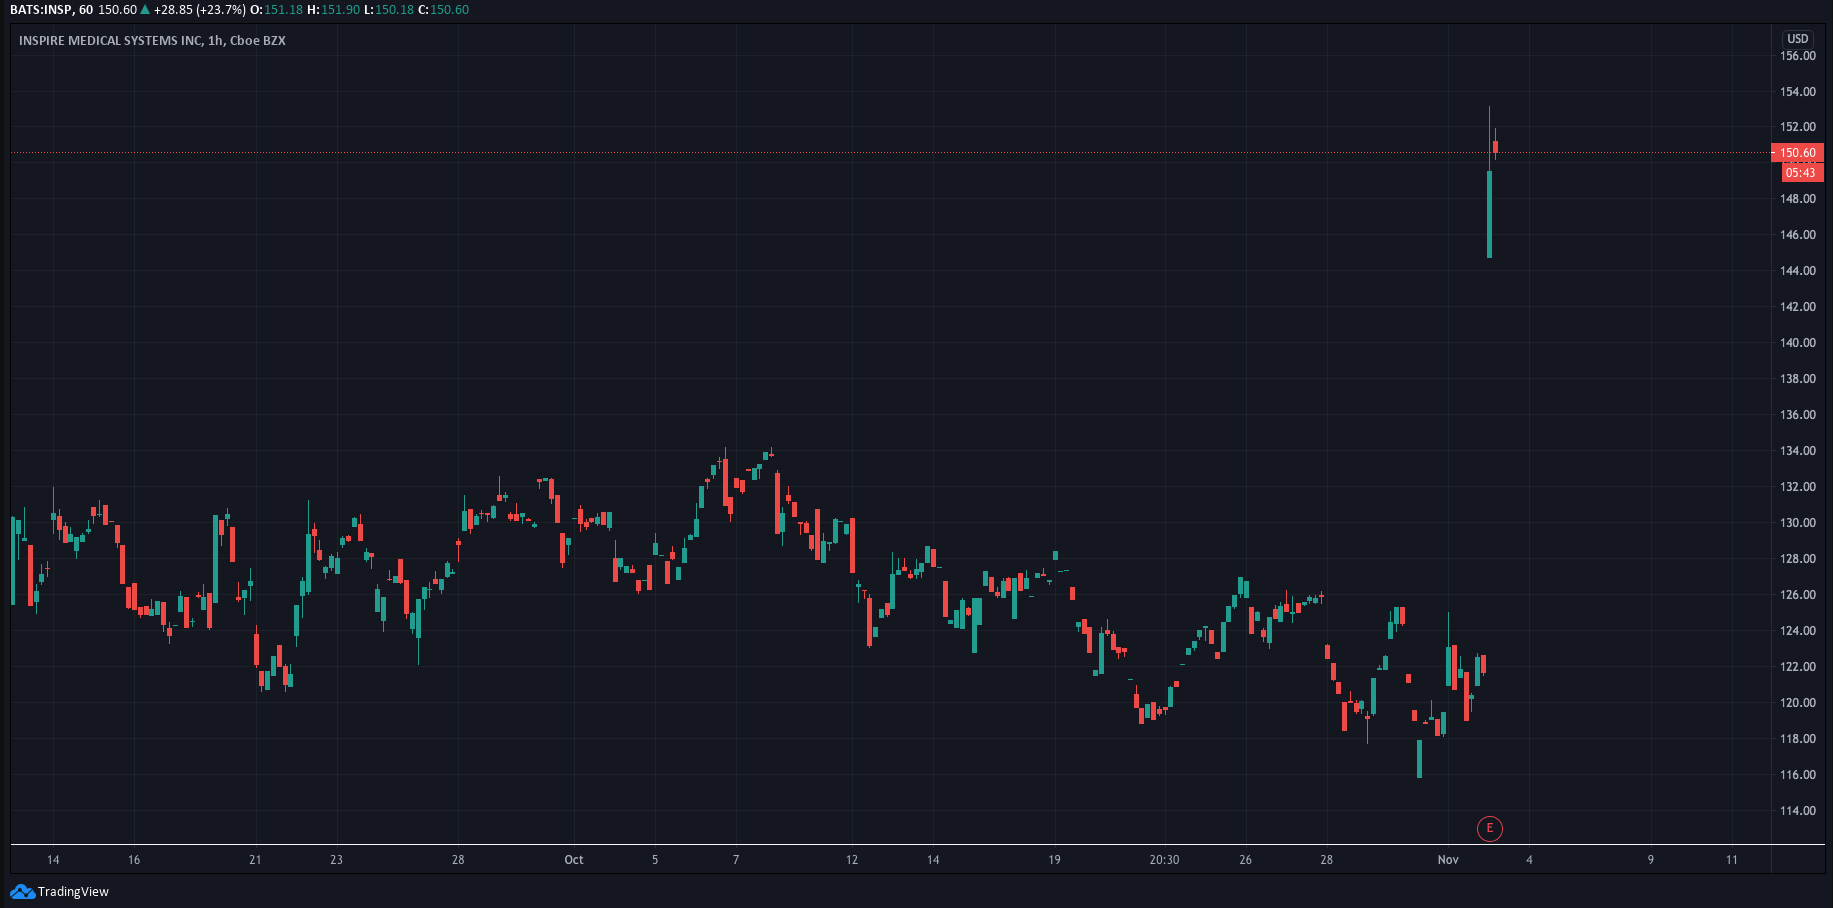Click the 144.00 price axis label
Image resolution: width=1833 pixels, height=908 pixels.
pyautogui.click(x=1797, y=271)
